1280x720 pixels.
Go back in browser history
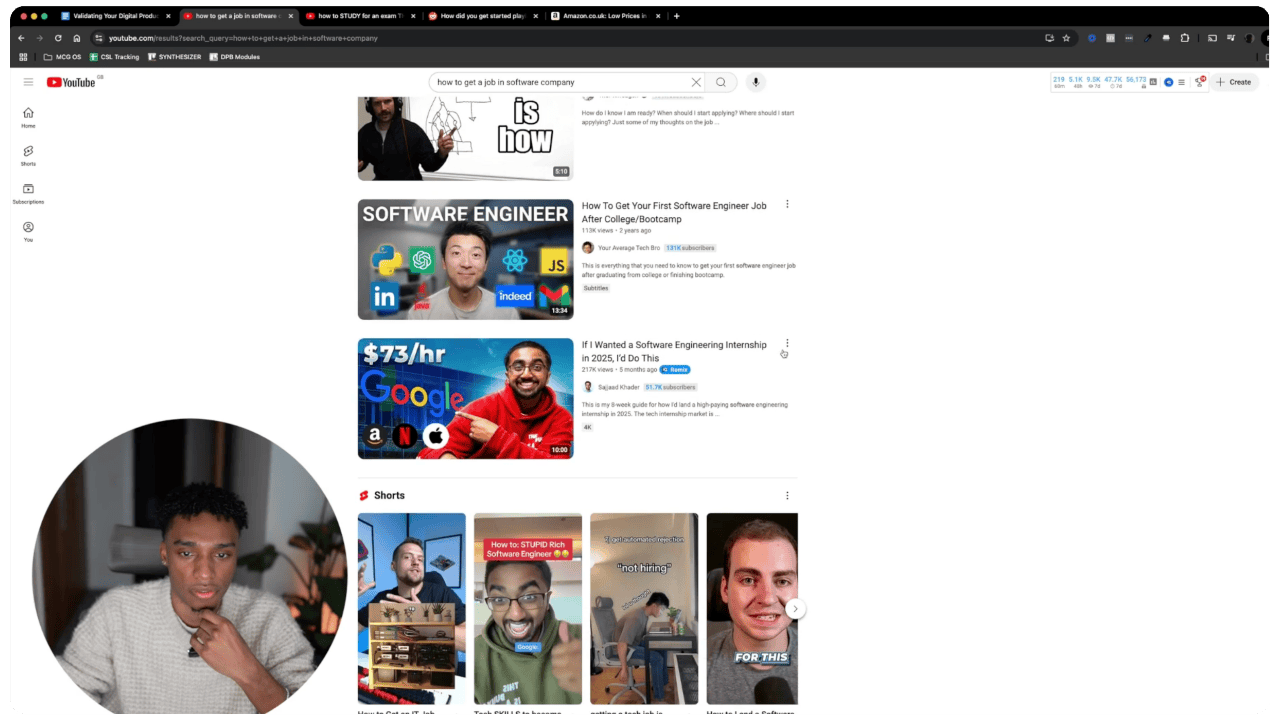pos(21,38)
